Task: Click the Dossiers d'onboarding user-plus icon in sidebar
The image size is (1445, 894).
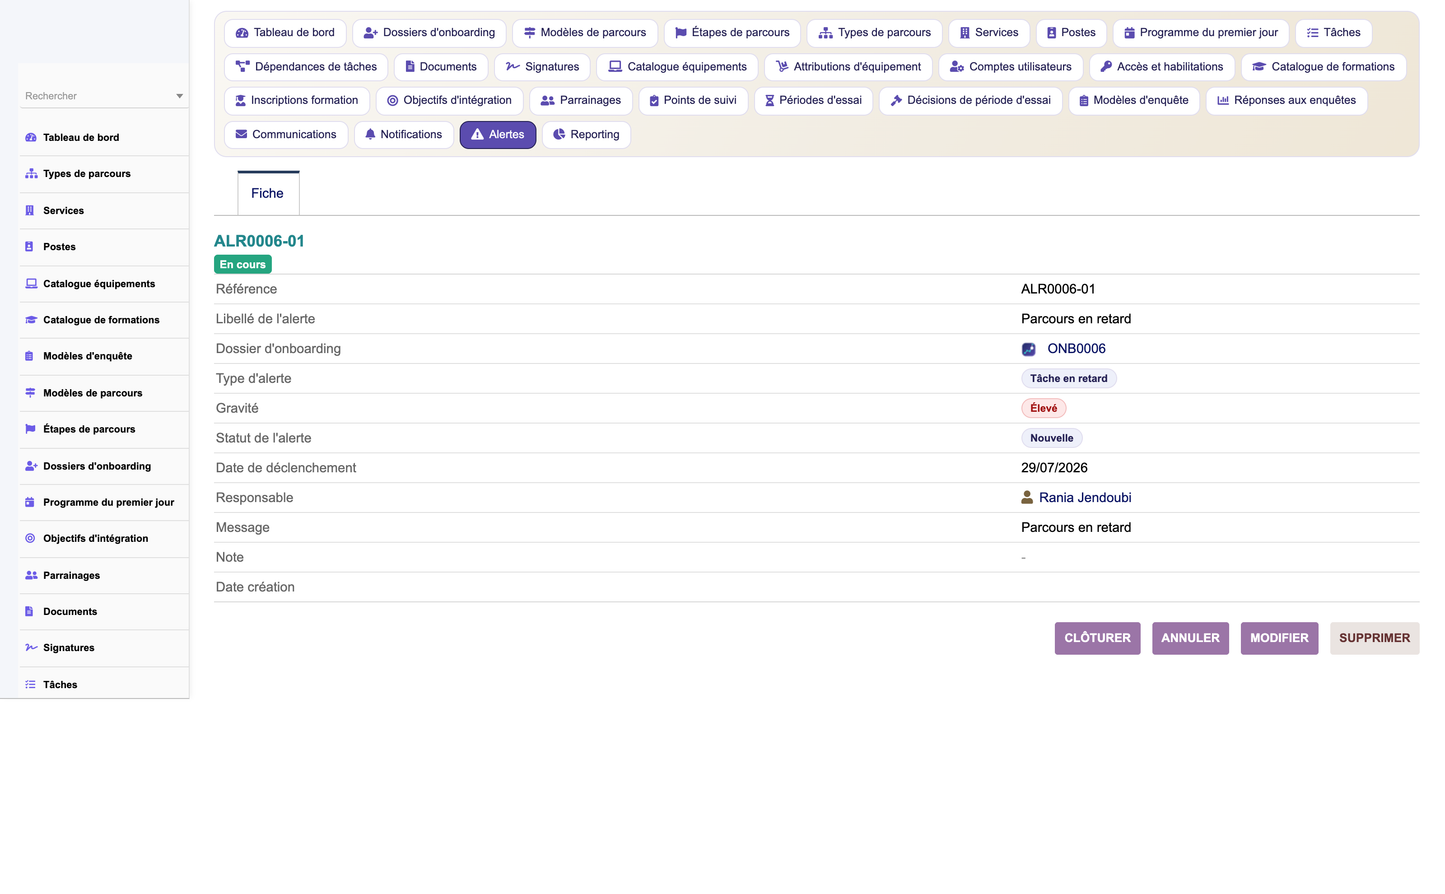Action: [31, 466]
